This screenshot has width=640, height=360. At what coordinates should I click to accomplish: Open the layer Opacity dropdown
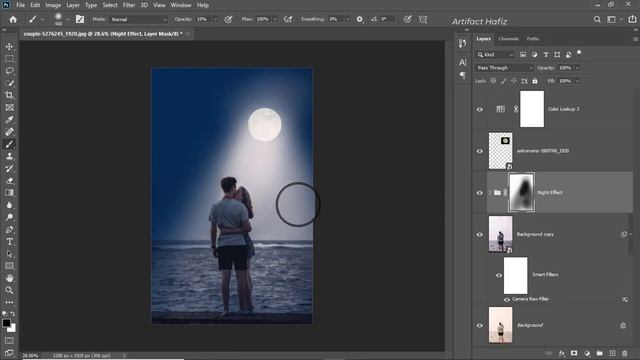pos(577,68)
